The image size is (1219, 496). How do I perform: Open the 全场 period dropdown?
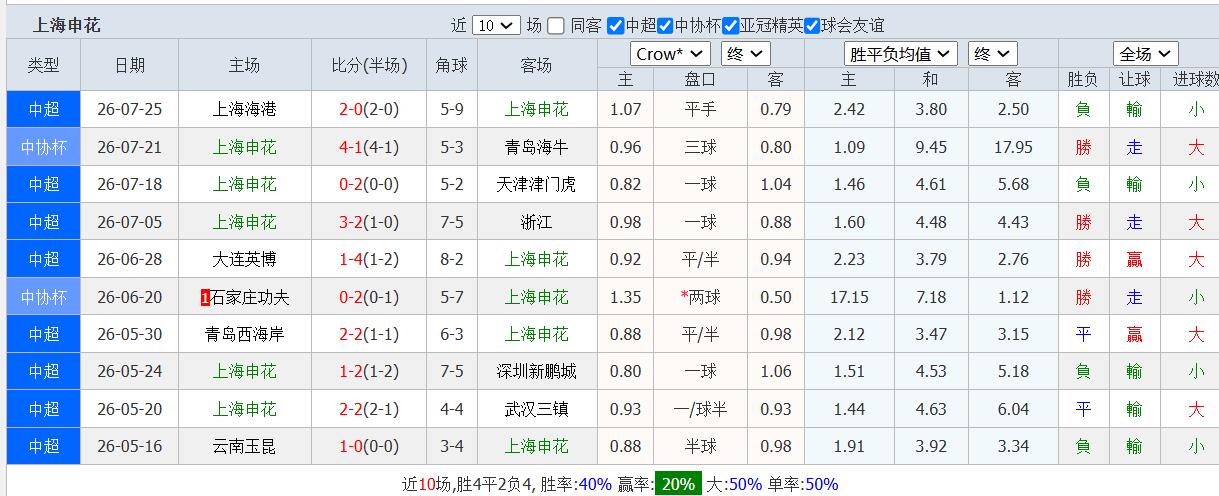[x=1145, y=54]
